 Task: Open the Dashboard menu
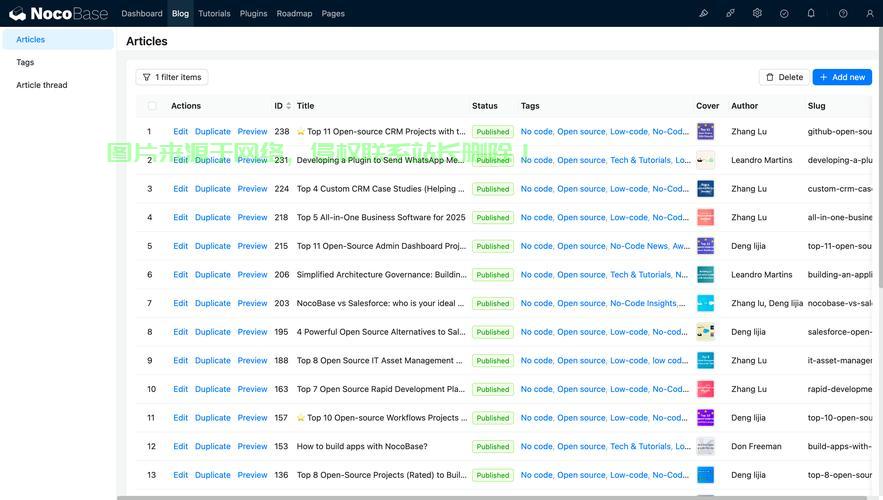142,14
